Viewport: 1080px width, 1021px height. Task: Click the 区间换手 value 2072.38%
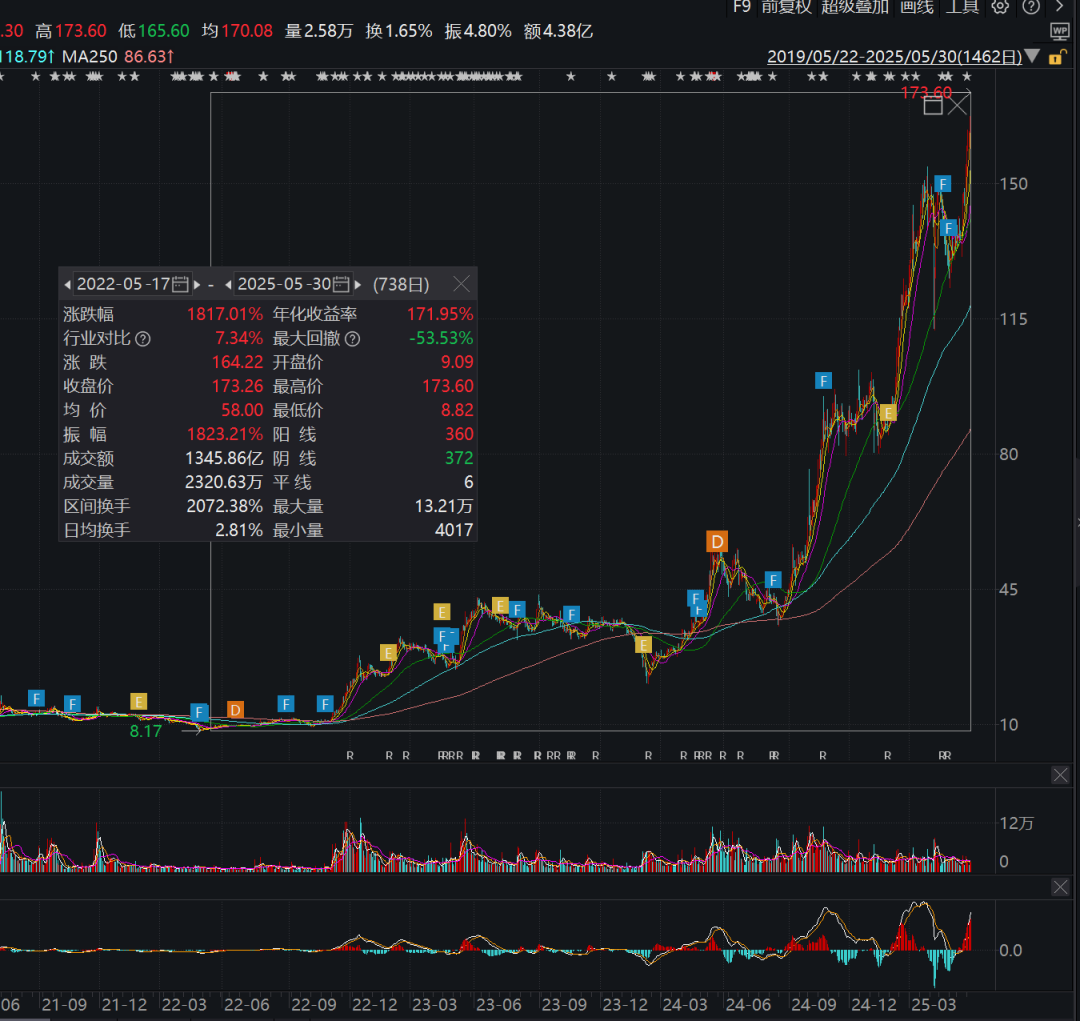pos(225,506)
